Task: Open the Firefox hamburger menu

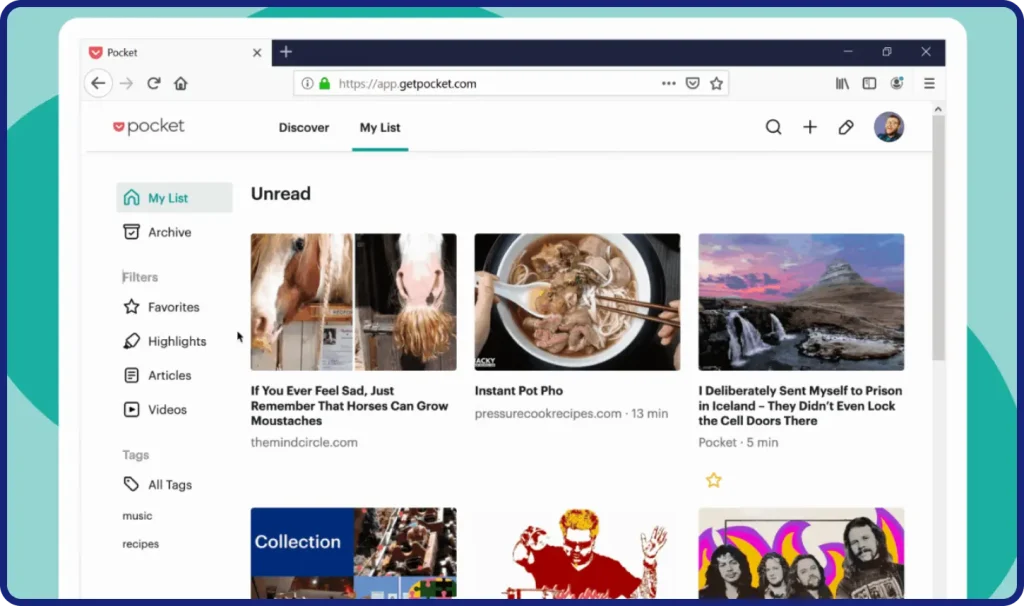Action: point(929,84)
